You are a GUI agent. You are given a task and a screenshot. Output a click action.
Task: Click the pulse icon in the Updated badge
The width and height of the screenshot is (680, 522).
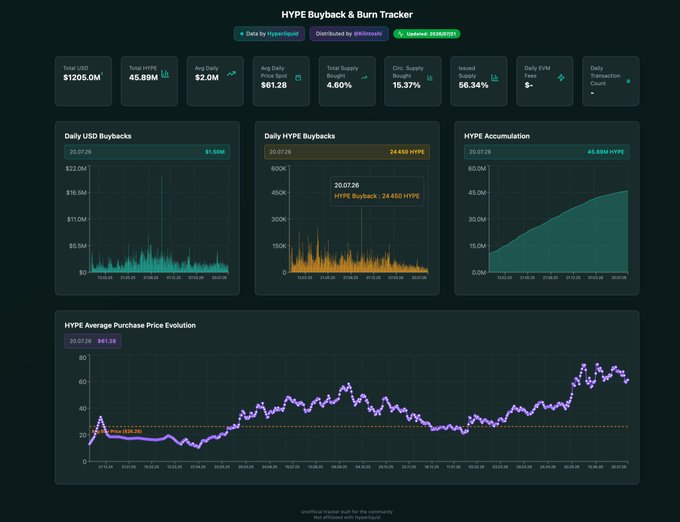400,34
